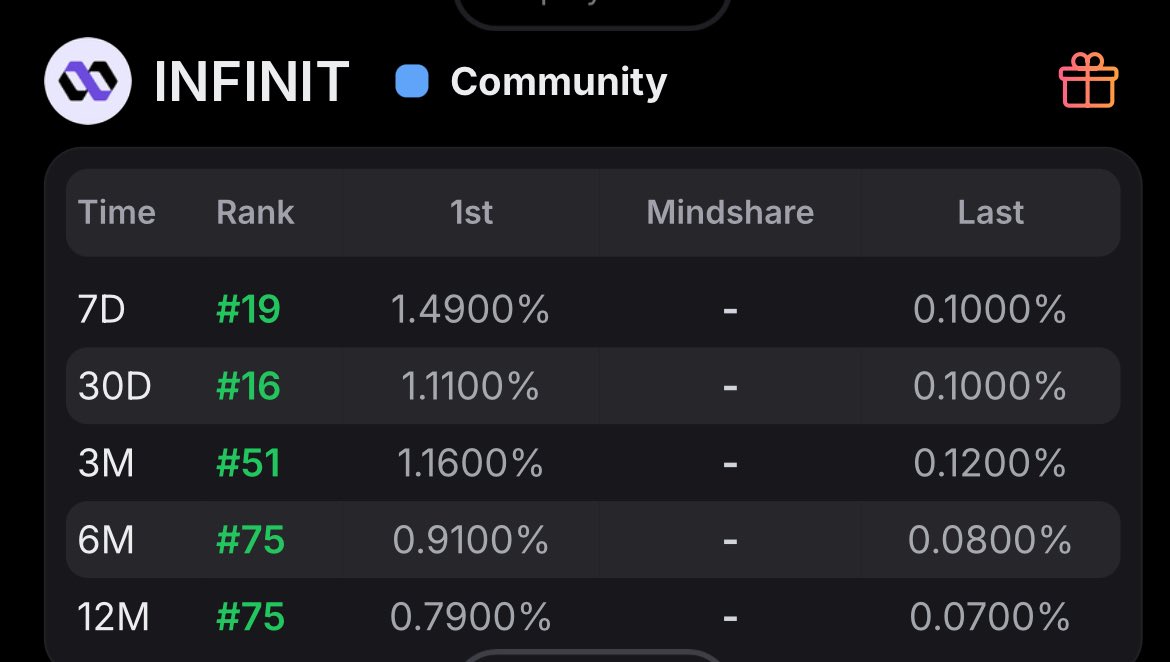Click the #75 rank in 6M row

coord(251,540)
